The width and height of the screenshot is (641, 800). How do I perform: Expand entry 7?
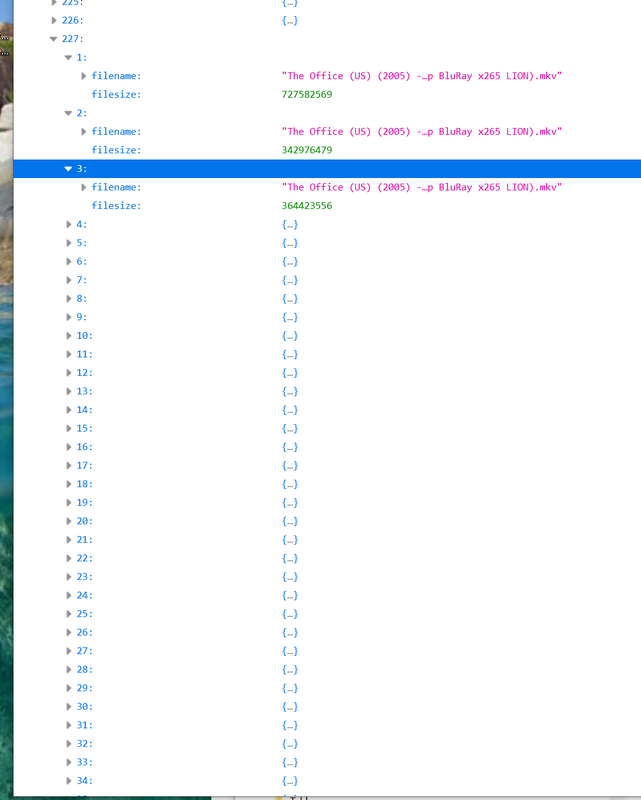[x=69, y=280]
